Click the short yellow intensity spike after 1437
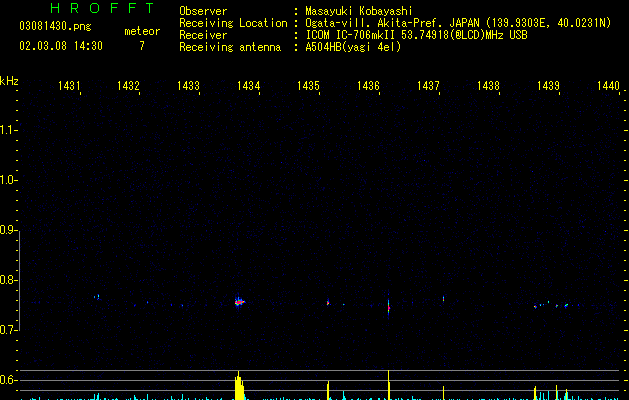629x400 pixels. click(443, 393)
